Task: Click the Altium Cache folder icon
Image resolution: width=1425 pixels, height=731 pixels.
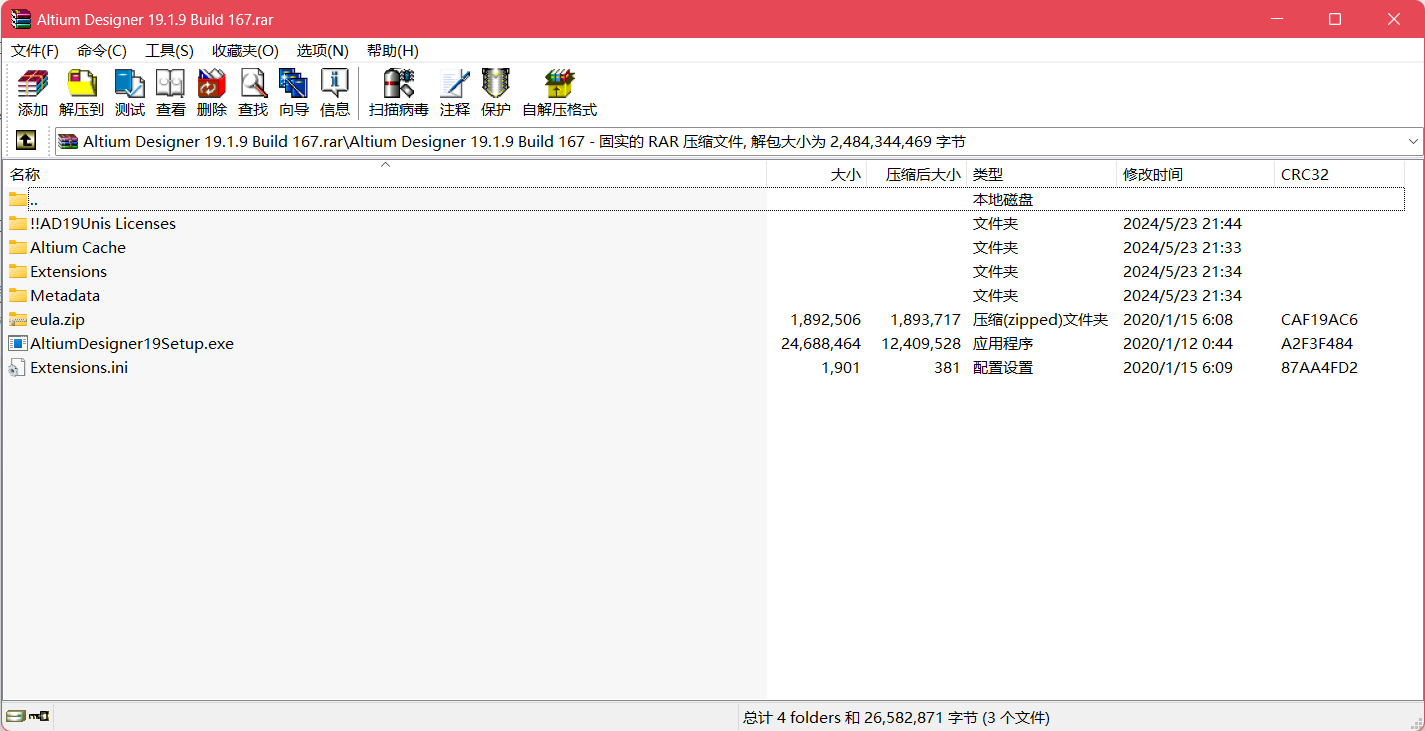Action: [x=18, y=247]
